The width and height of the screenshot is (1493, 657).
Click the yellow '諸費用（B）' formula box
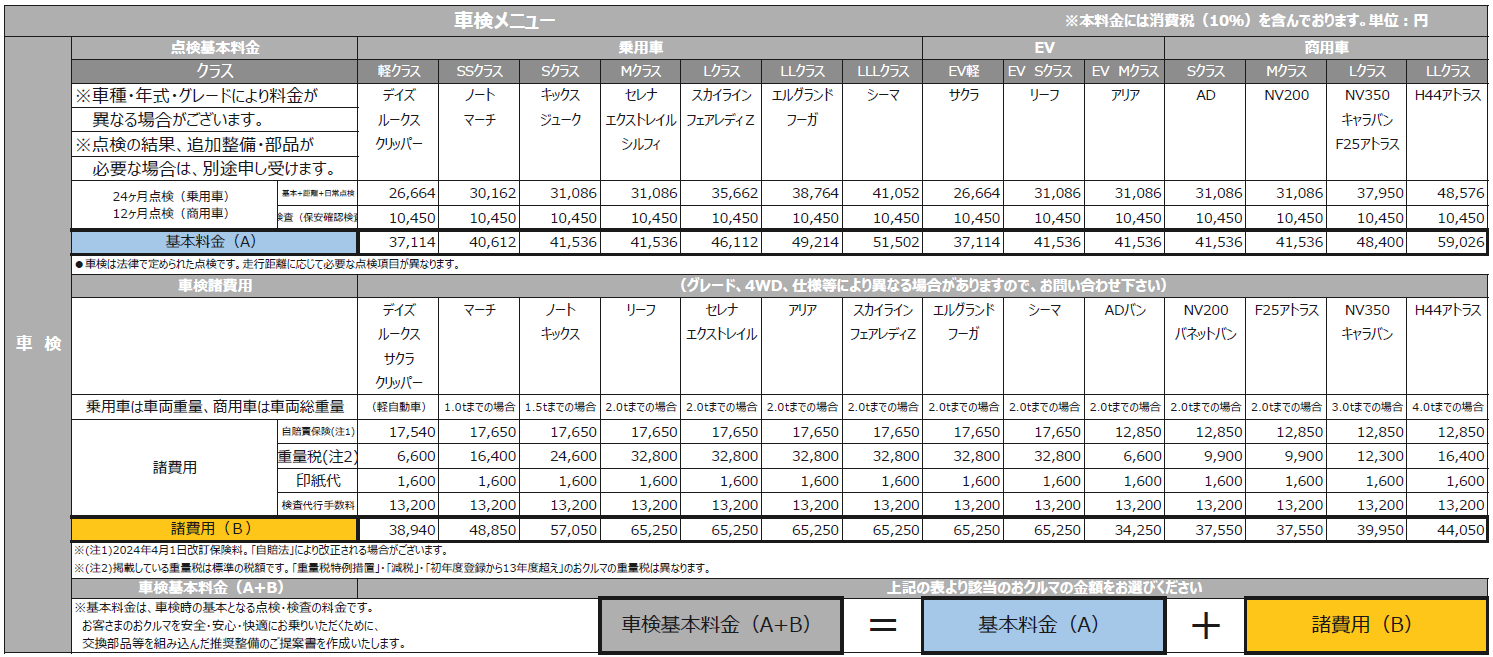pos(1367,625)
